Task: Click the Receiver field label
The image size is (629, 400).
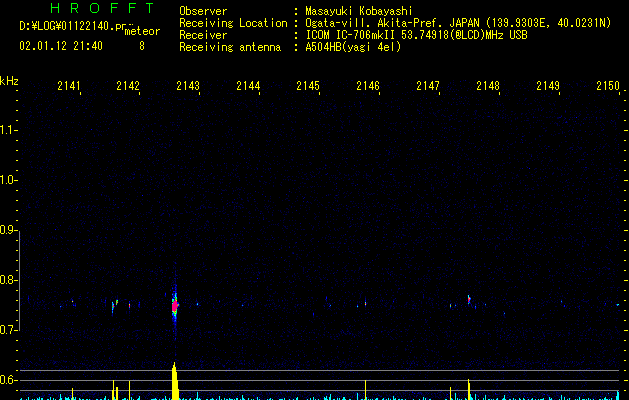Action: [x=203, y=35]
